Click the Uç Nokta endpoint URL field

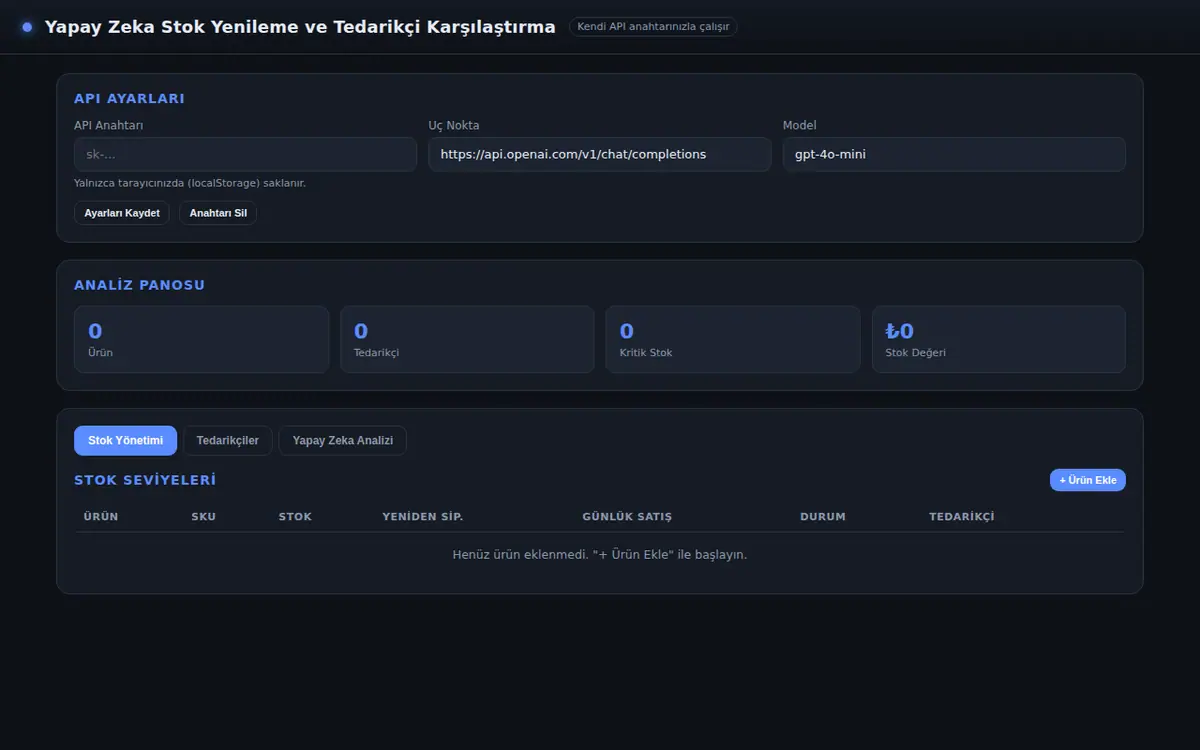pyautogui.click(x=600, y=154)
